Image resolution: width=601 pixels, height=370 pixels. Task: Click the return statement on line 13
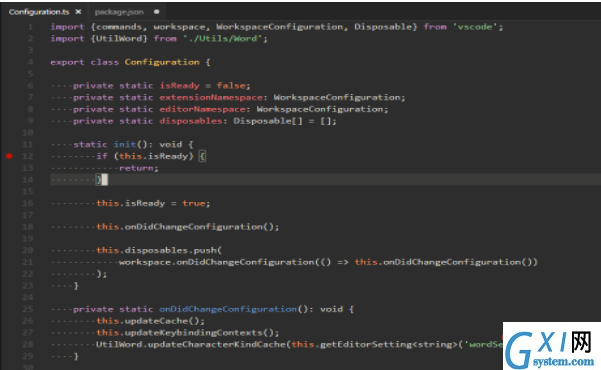click(x=138, y=168)
